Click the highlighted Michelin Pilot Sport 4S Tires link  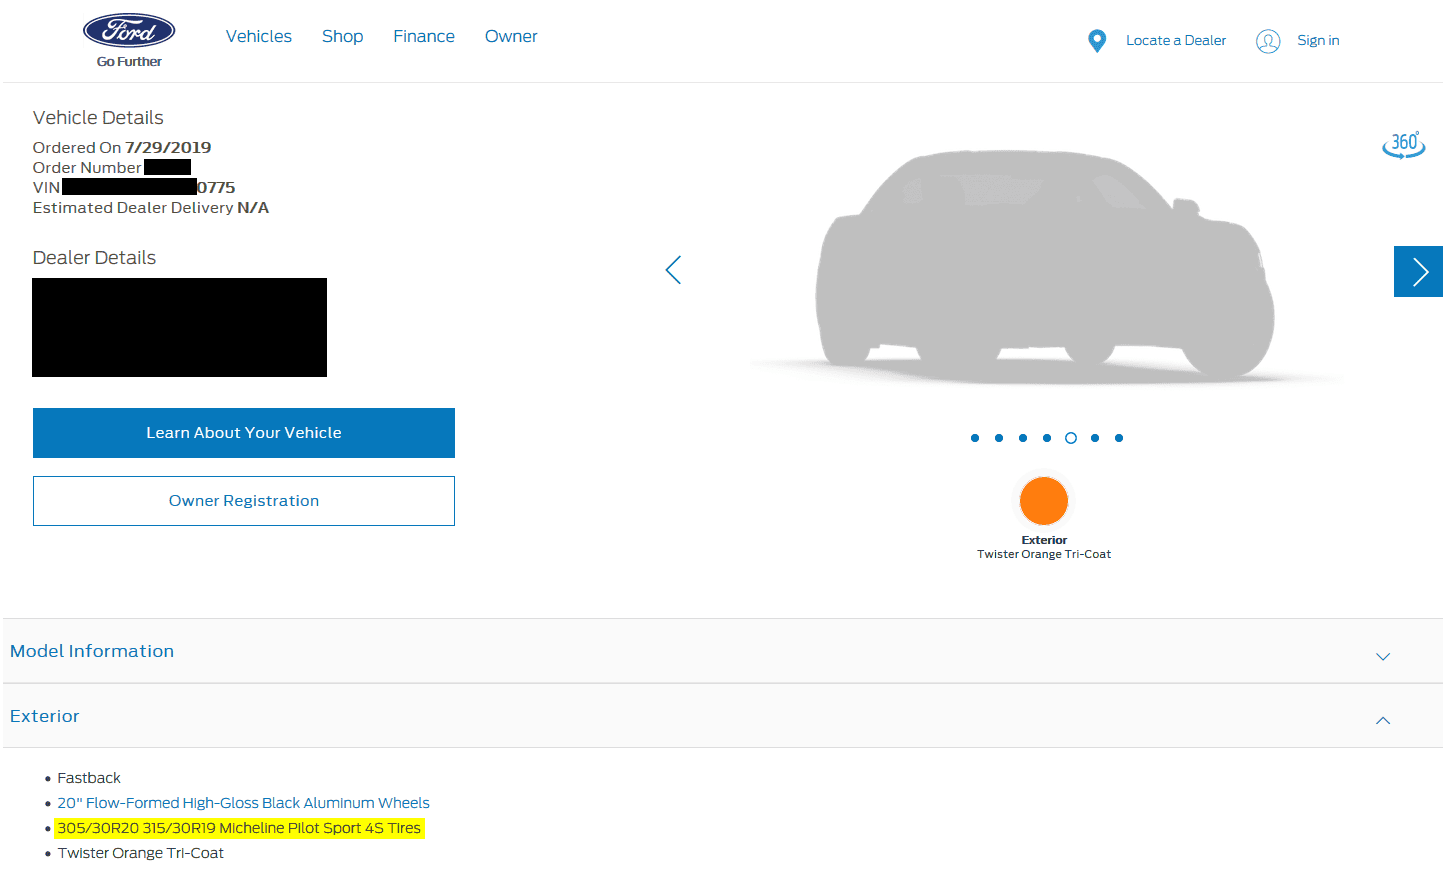click(239, 828)
